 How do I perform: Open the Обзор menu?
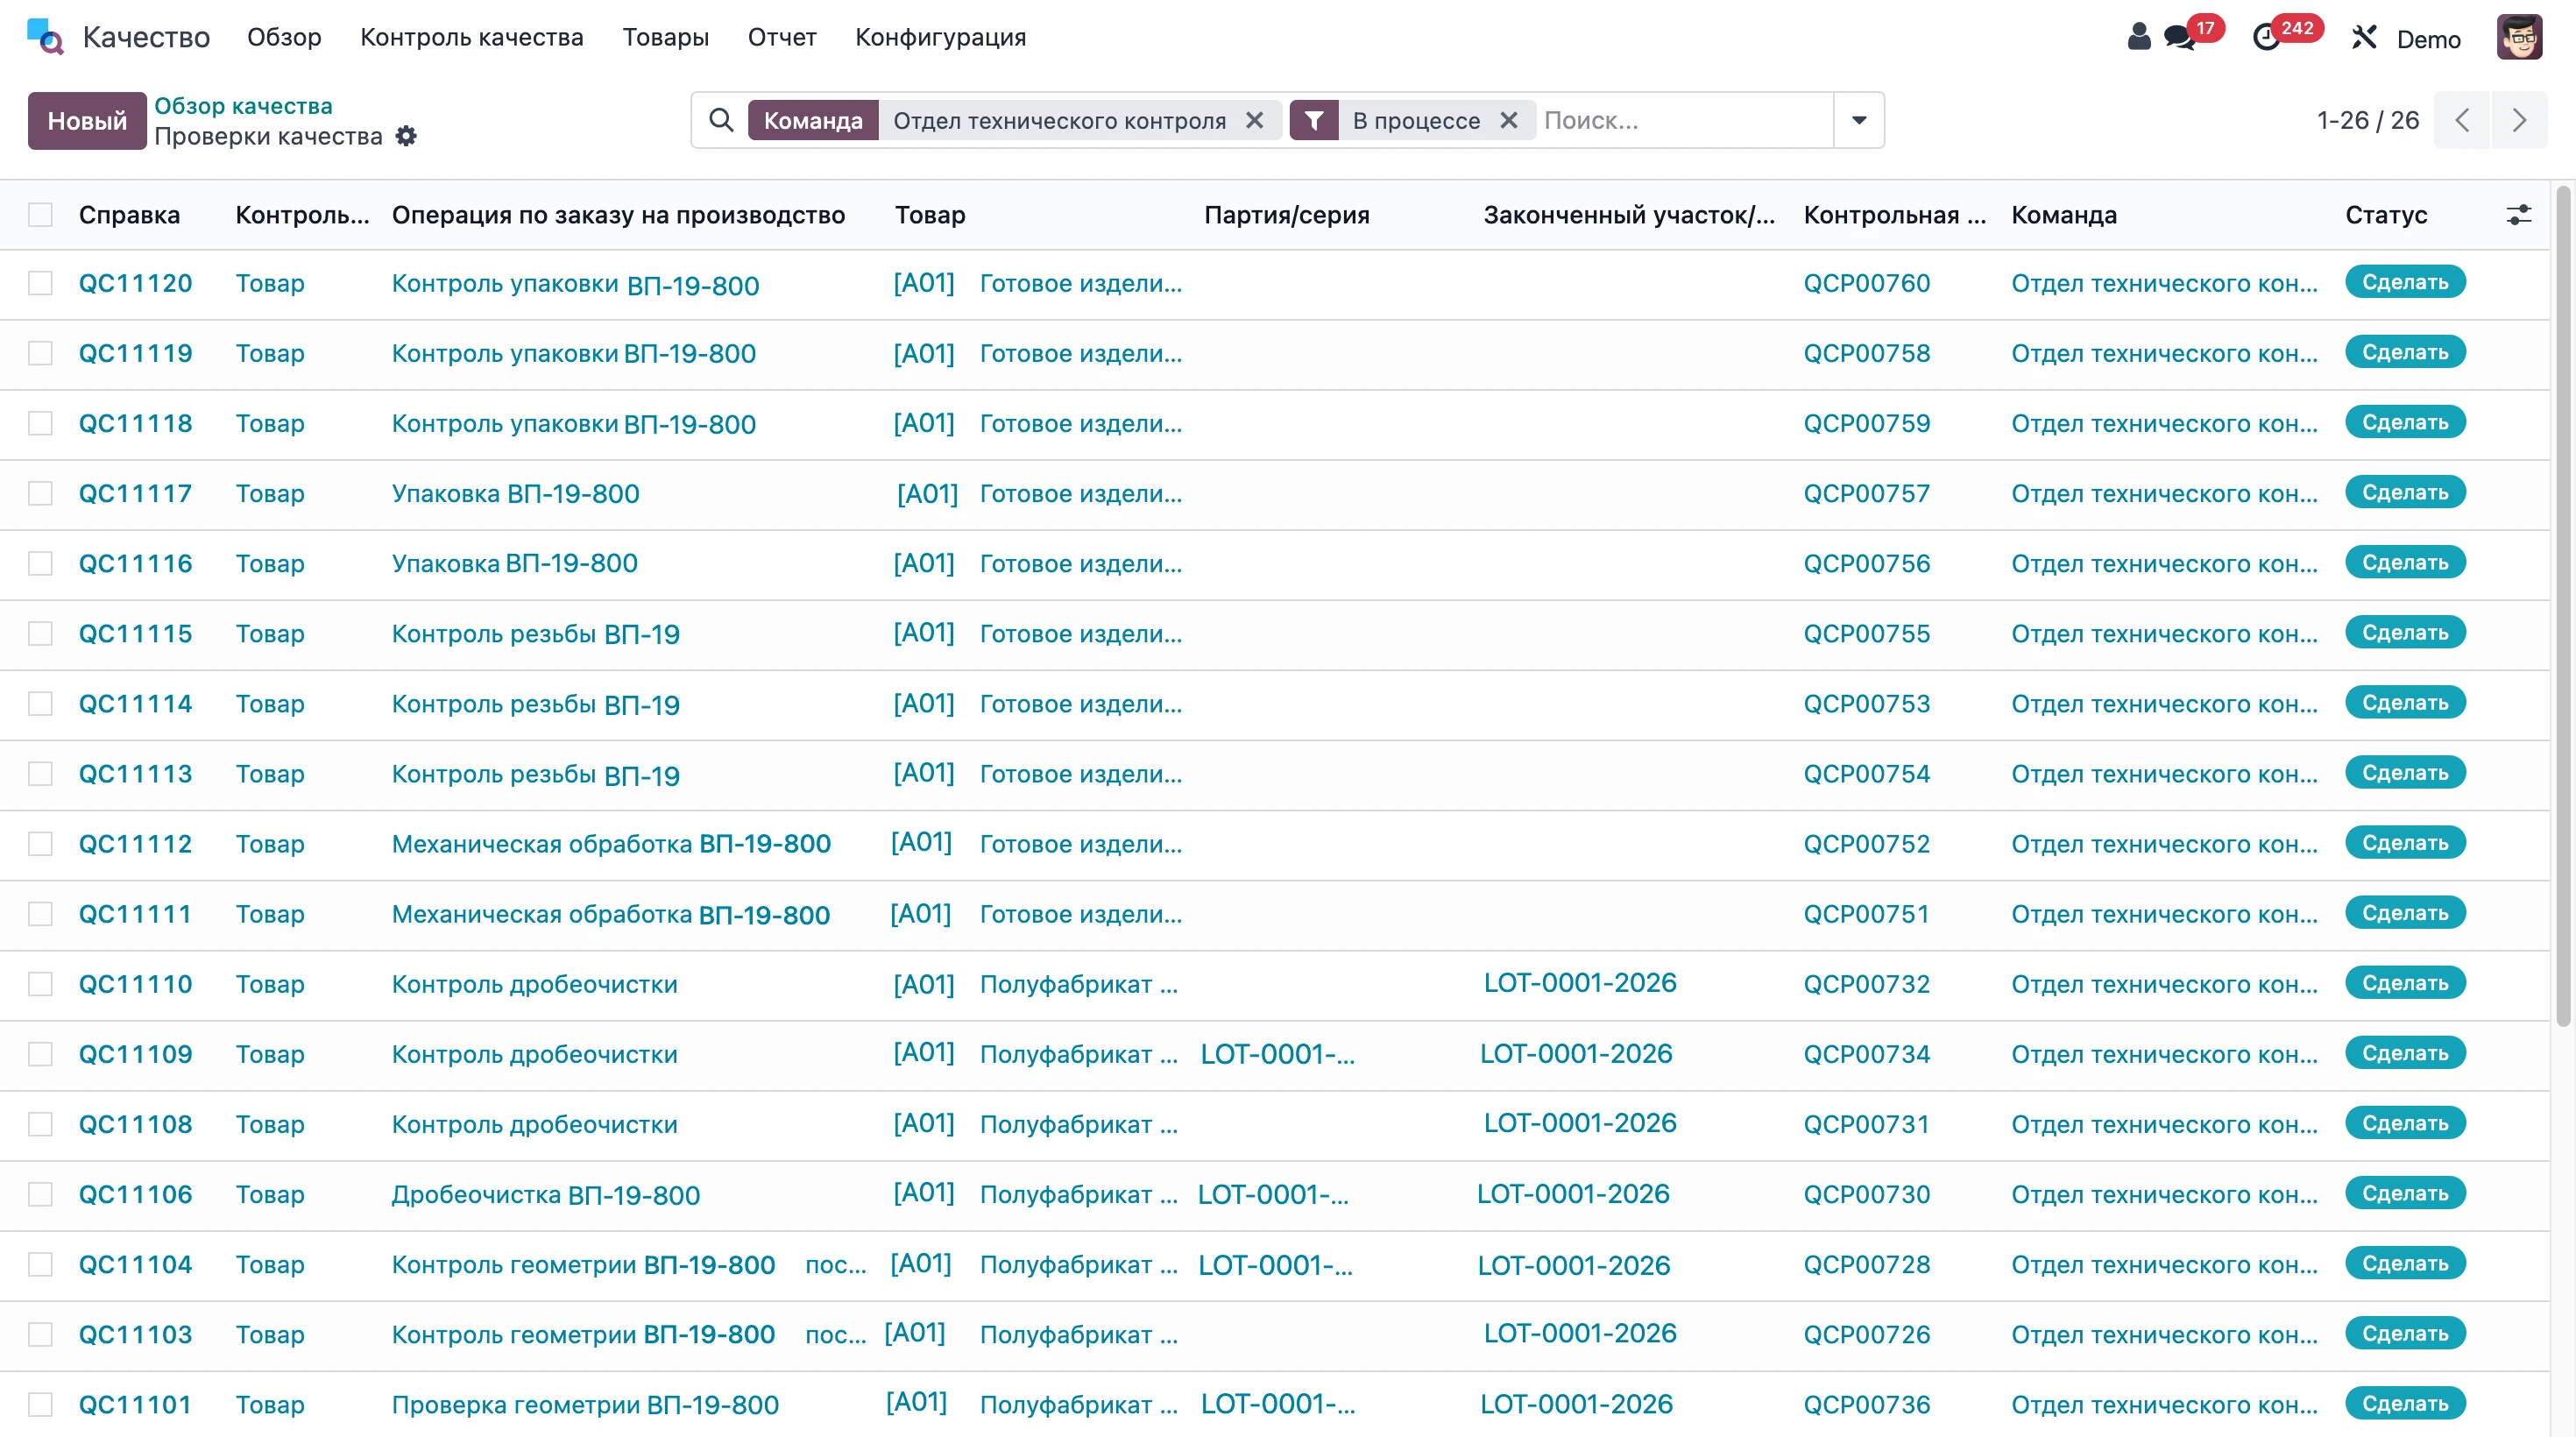point(284,37)
